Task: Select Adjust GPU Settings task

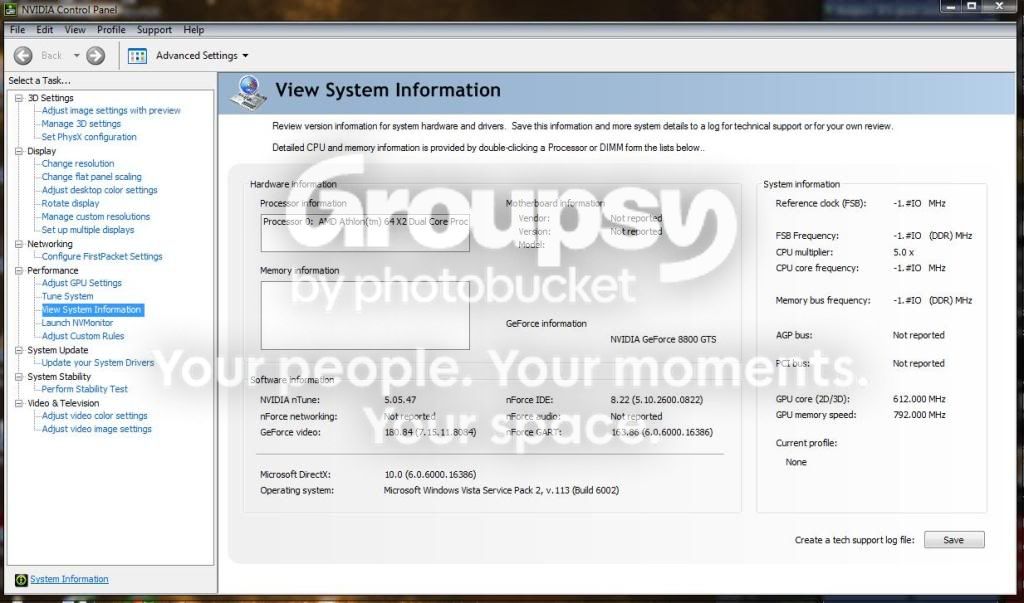Action: pyautogui.click(x=82, y=283)
